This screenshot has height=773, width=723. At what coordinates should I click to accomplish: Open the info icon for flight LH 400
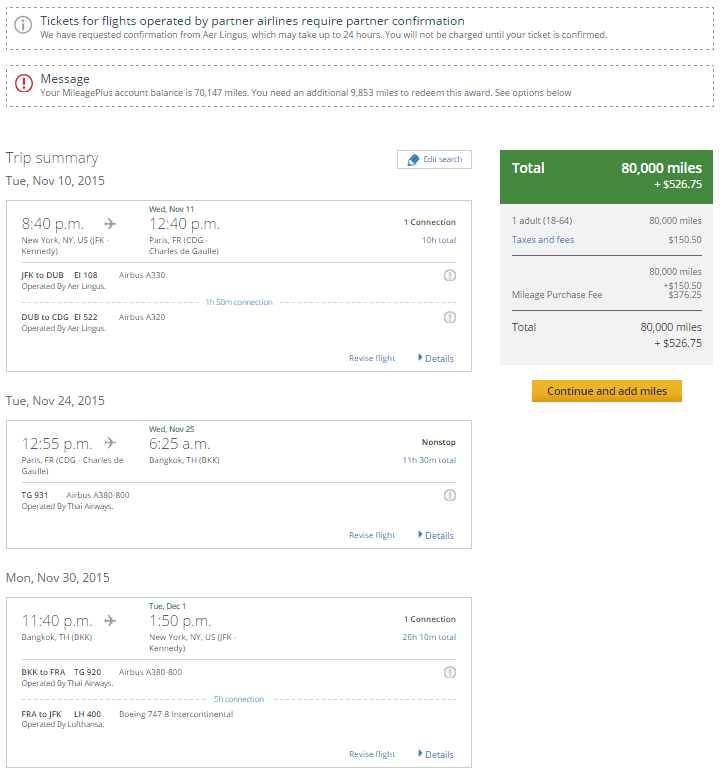(x=450, y=714)
